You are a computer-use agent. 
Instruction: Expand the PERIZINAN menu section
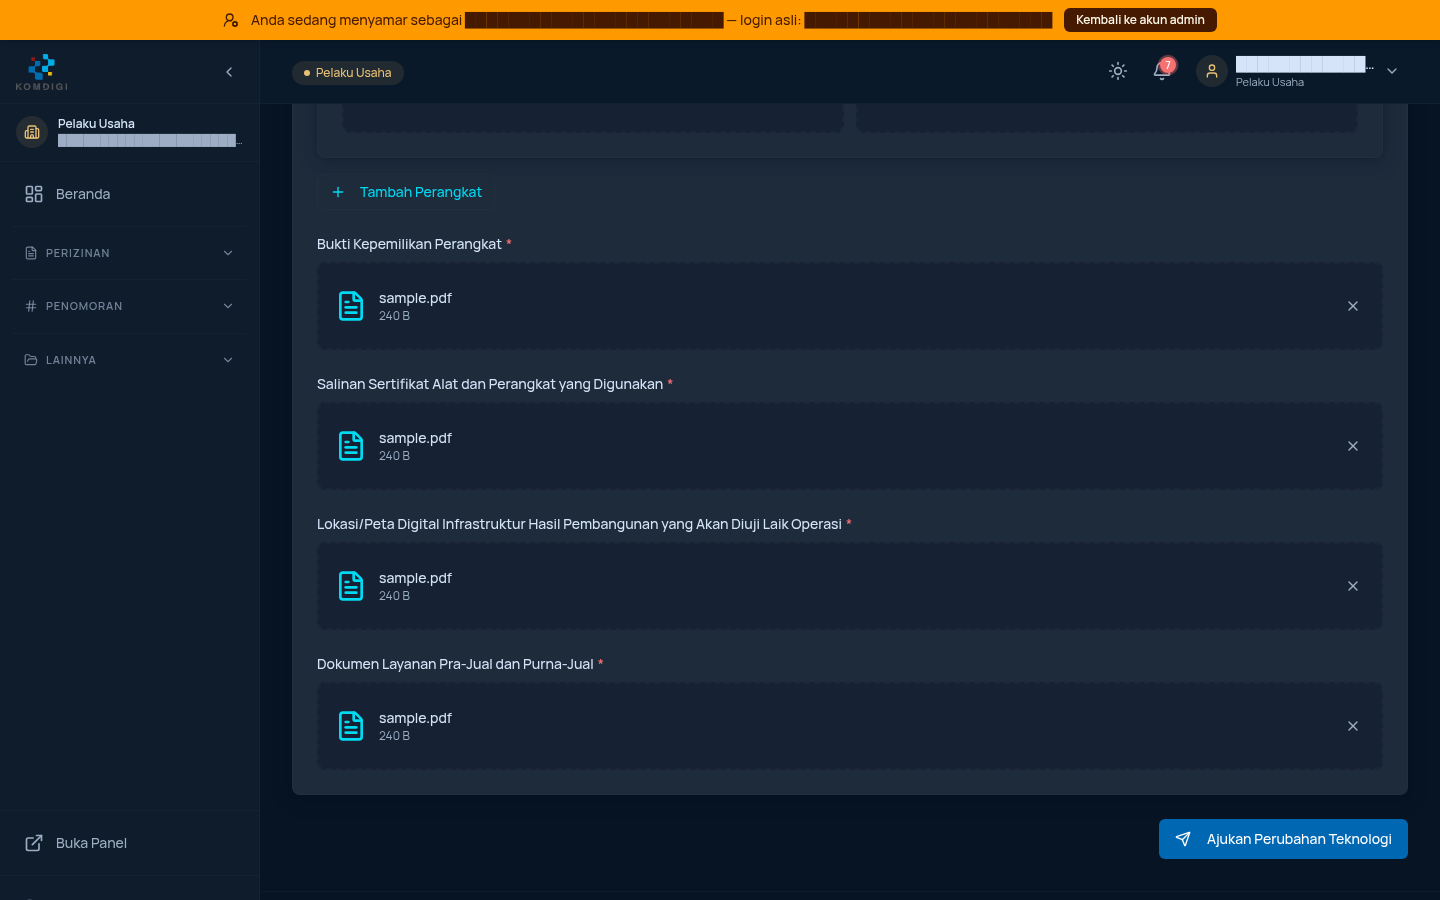point(130,253)
